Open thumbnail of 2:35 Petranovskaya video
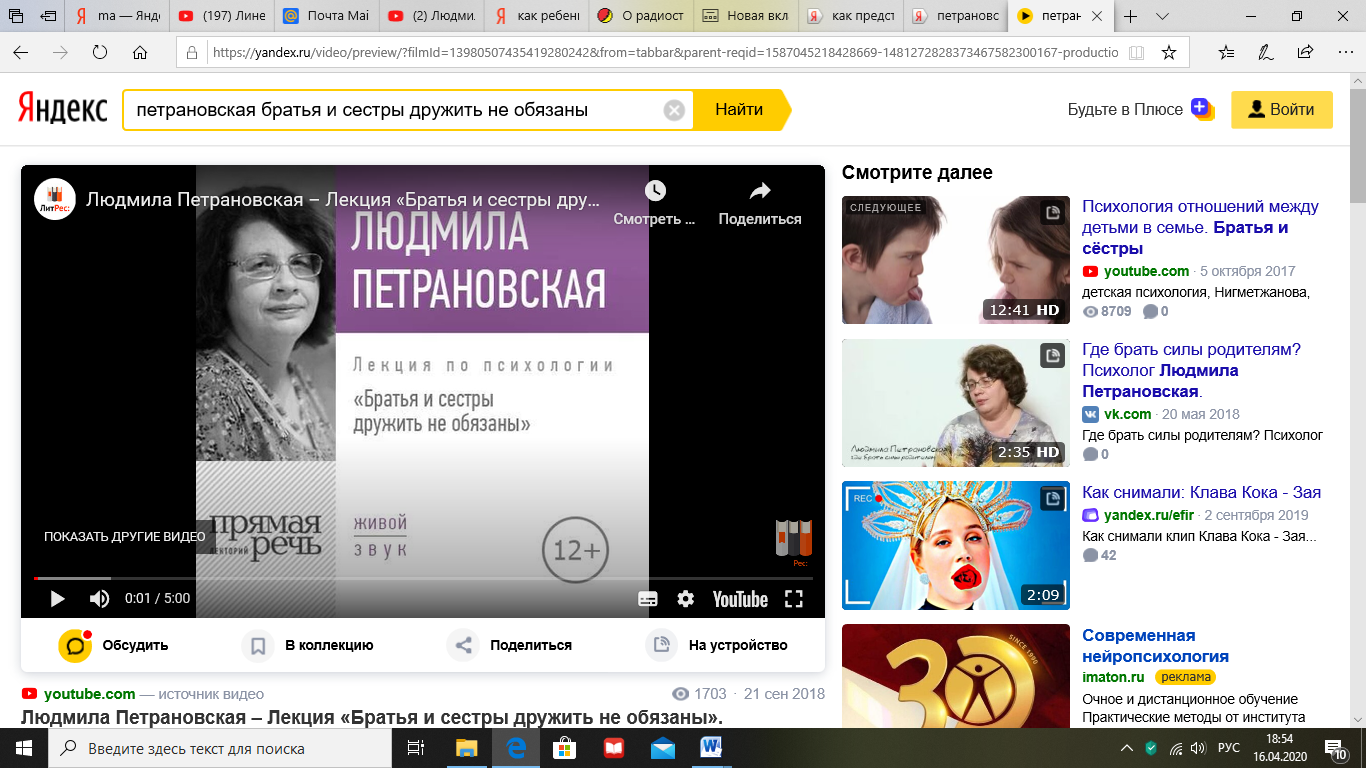 pos(955,403)
